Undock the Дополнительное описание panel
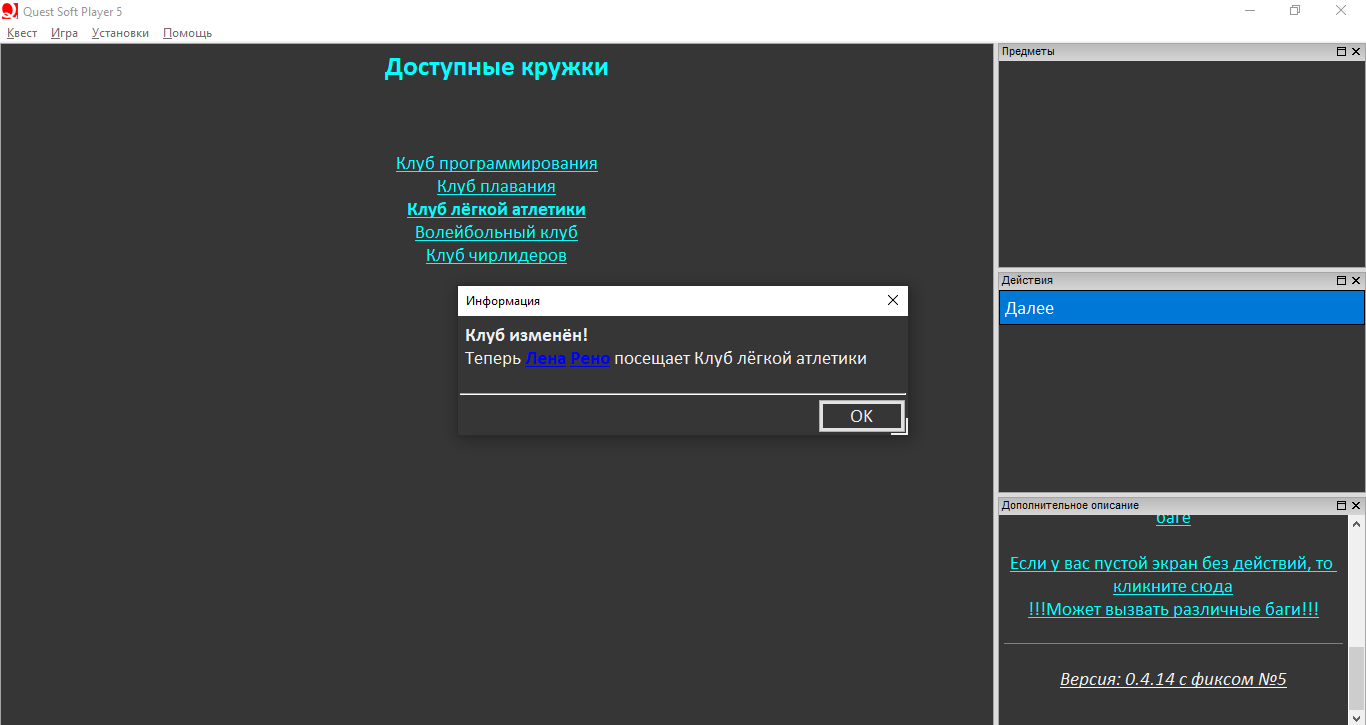Screen dimensions: 1366x725 pos(1341,506)
